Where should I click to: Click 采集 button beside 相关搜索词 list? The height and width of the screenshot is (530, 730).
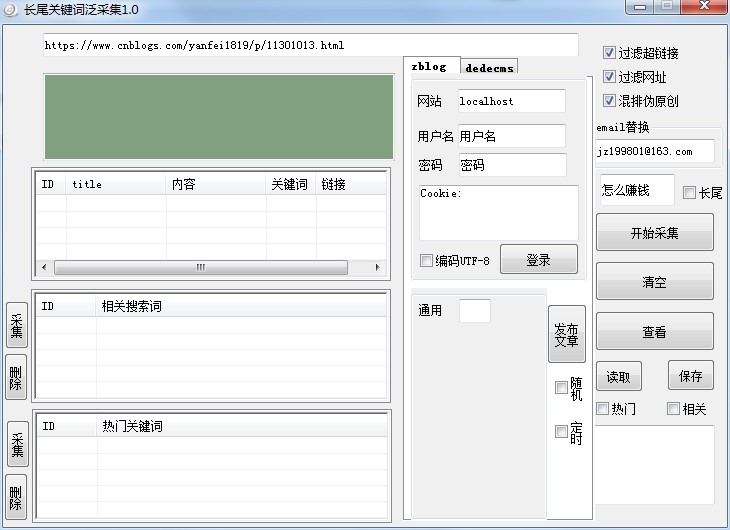(17, 325)
